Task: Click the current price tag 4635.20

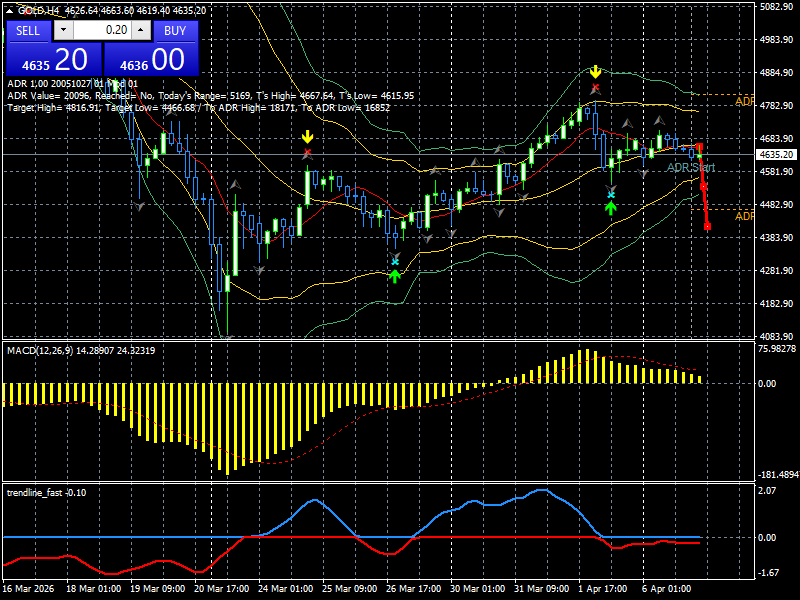Action: 777,155
